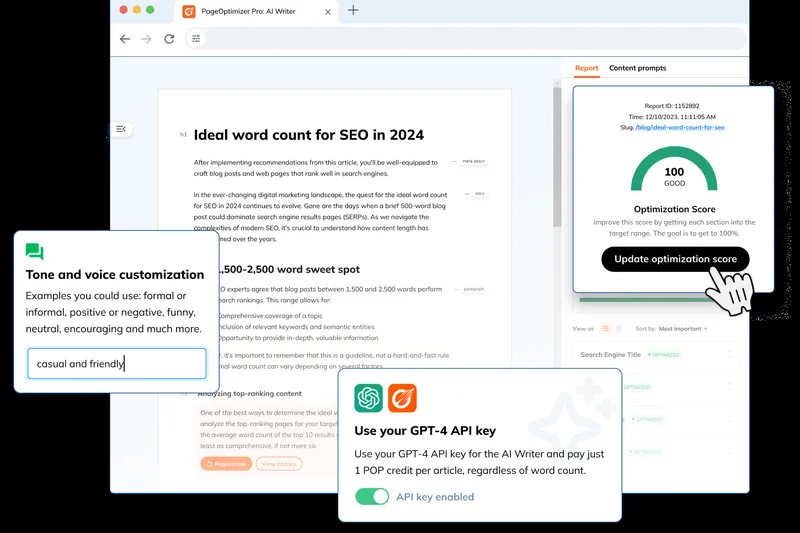Click the Use your GPT-4 API key heading
The width and height of the screenshot is (800, 533).
point(425,431)
